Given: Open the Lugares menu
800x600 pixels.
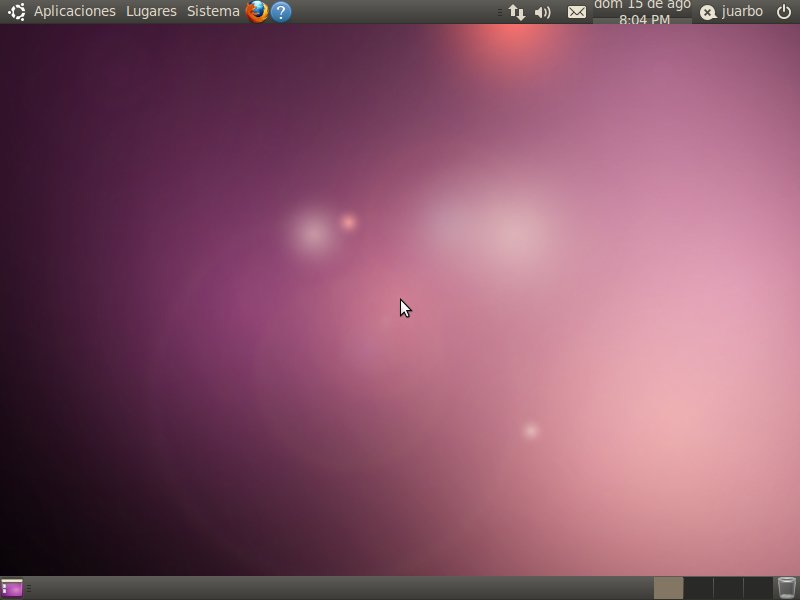Looking at the screenshot, I should pyautogui.click(x=151, y=12).
